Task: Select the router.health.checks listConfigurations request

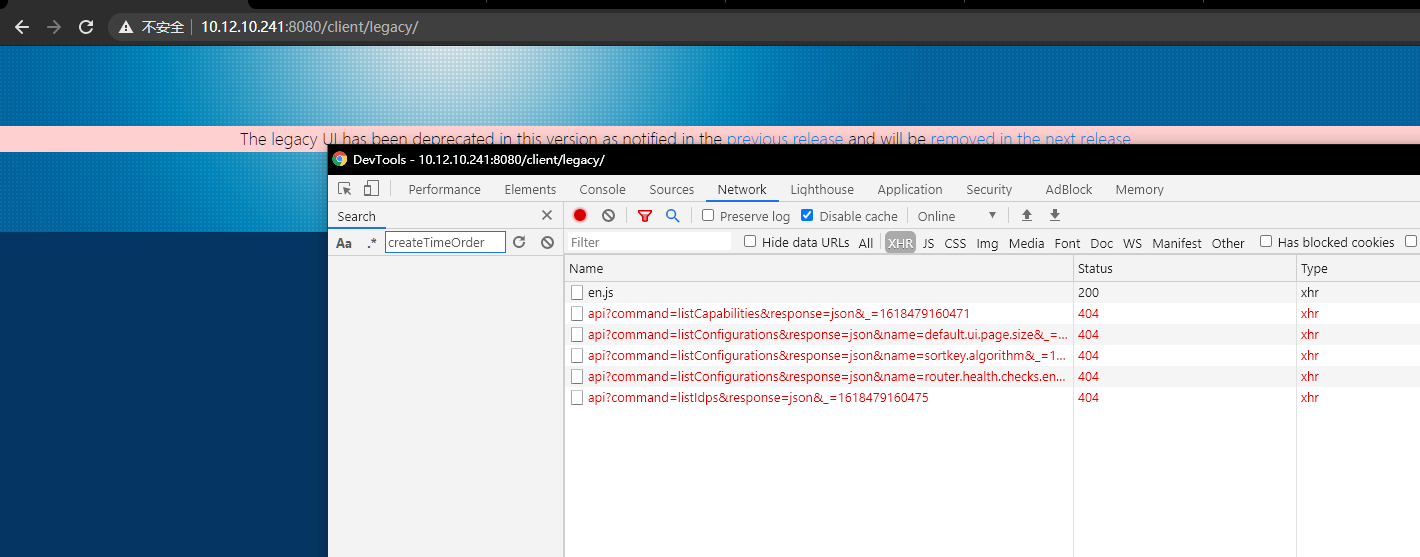Action: coord(992,376)
